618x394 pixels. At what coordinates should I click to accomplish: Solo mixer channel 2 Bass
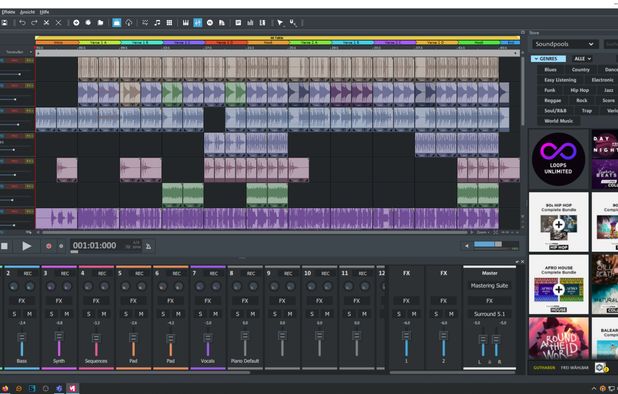coord(15,314)
